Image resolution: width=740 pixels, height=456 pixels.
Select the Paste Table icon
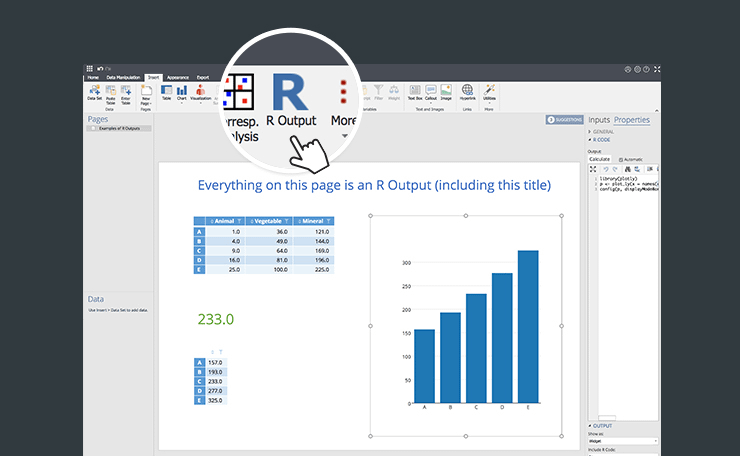pos(110,93)
